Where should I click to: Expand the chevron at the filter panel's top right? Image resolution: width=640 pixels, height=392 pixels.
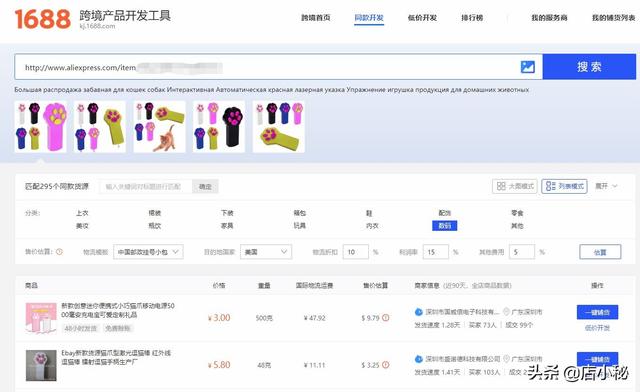615,186
